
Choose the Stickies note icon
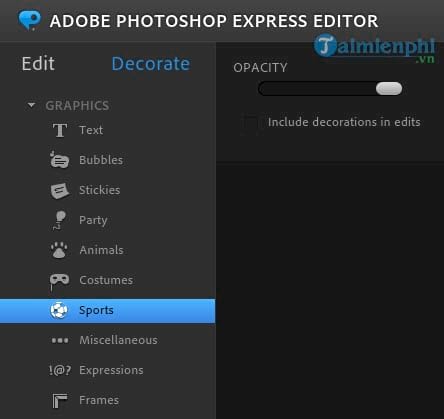[x=60, y=191]
